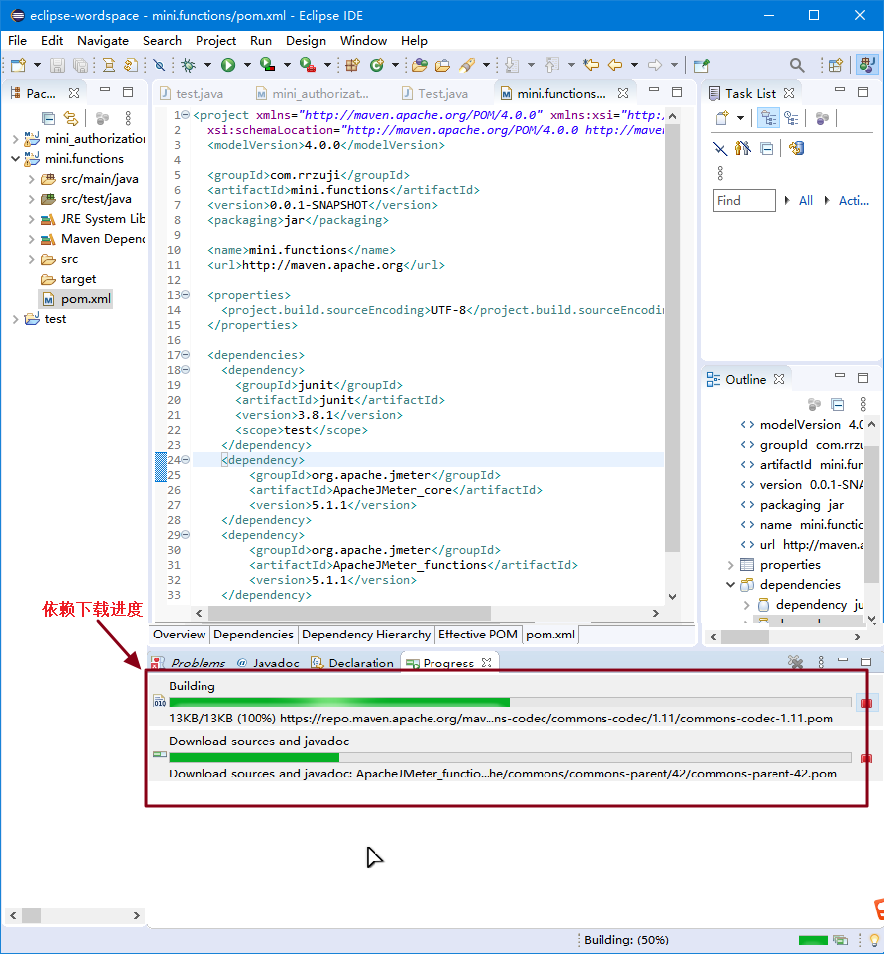Toggle Hide Completed Tasks in Task List
Viewport: 884px width, 954px height.
click(x=720, y=148)
